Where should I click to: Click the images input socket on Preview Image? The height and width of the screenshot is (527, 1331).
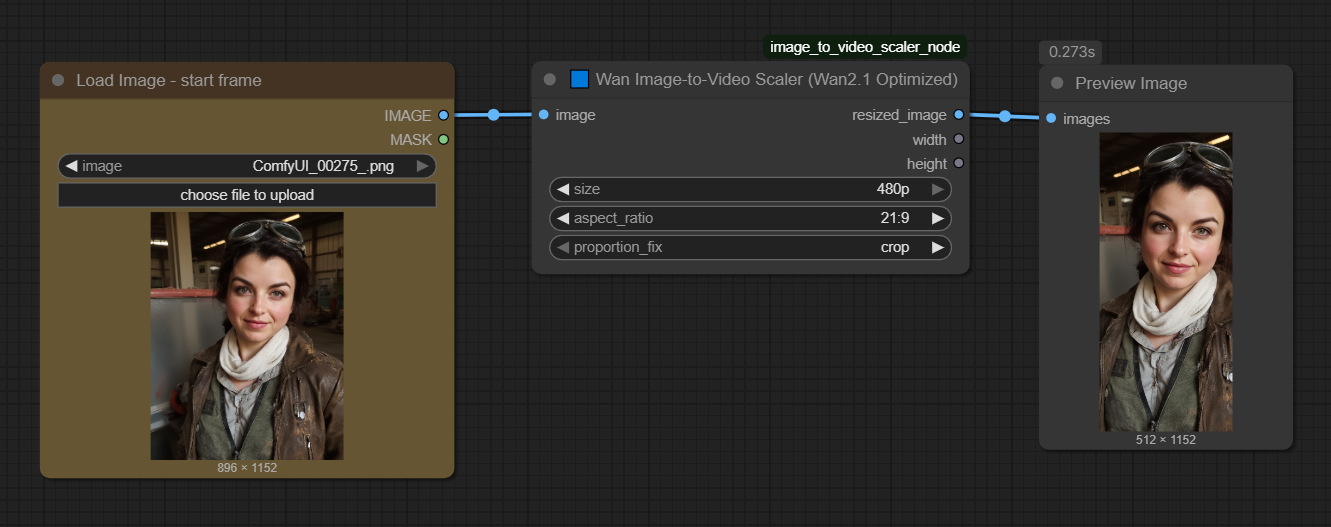point(1051,119)
